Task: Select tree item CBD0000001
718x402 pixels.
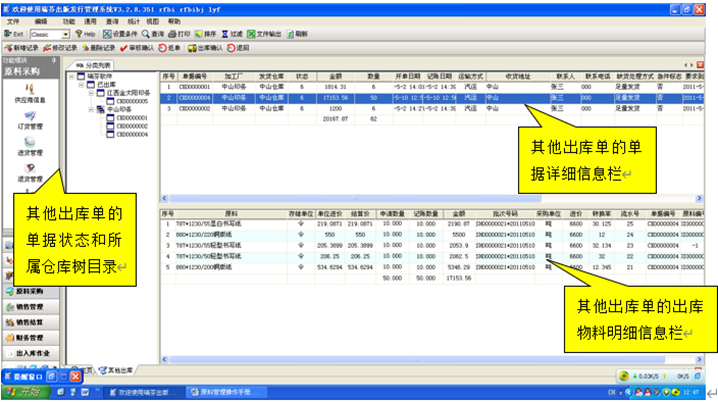Action: point(131,118)
